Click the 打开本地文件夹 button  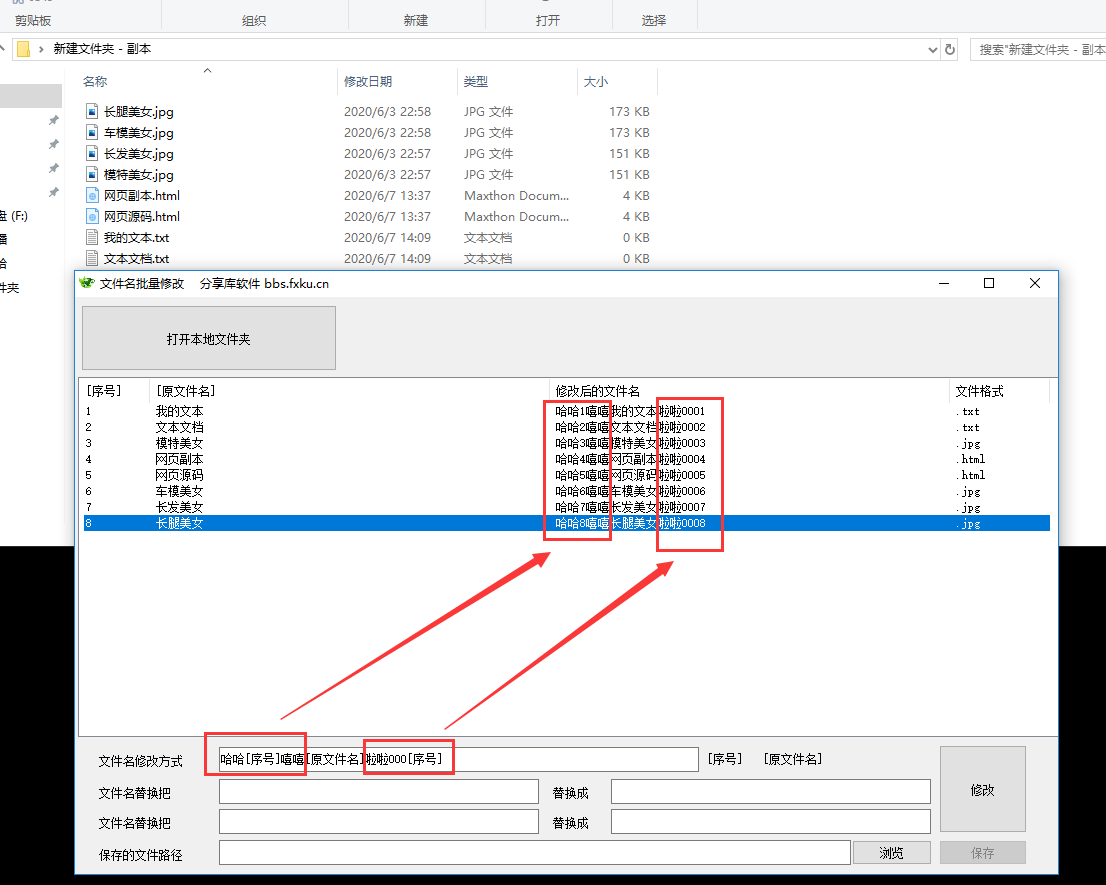[x=209, y=339]
